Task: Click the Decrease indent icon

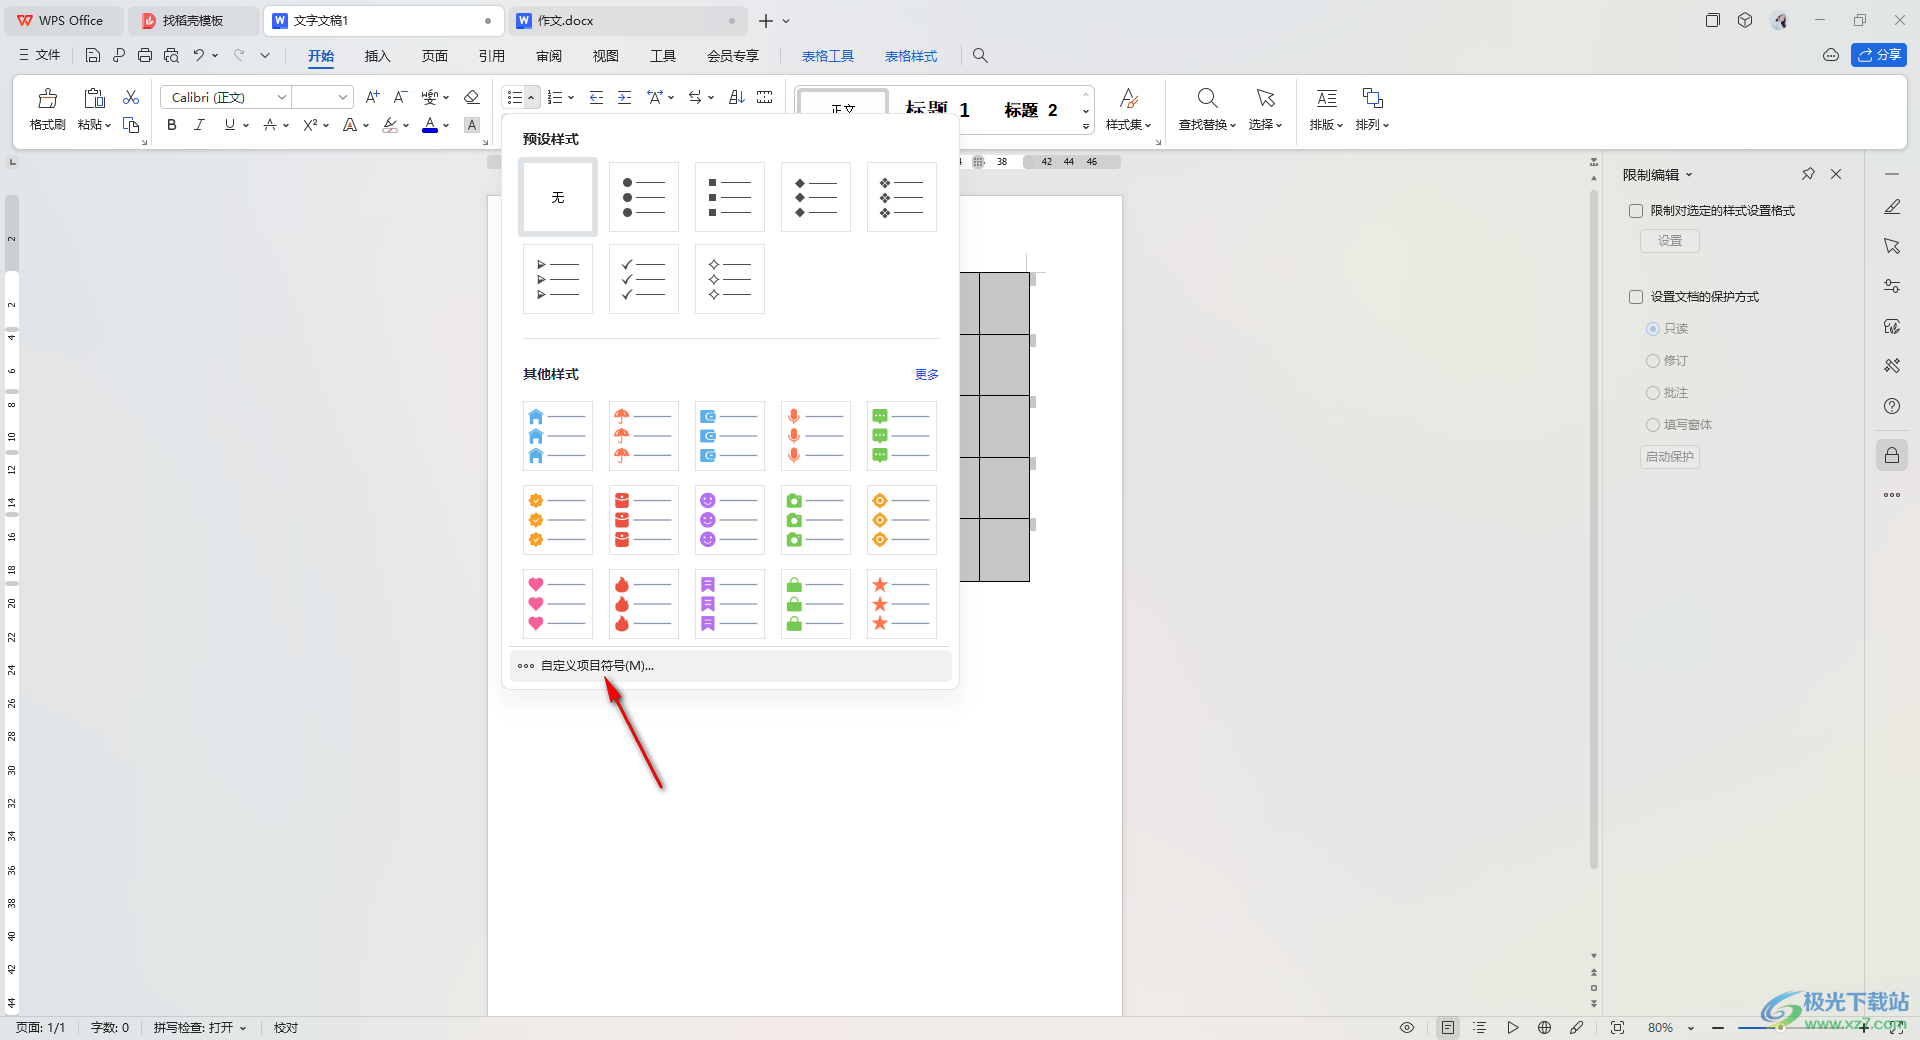Action: 596,97
